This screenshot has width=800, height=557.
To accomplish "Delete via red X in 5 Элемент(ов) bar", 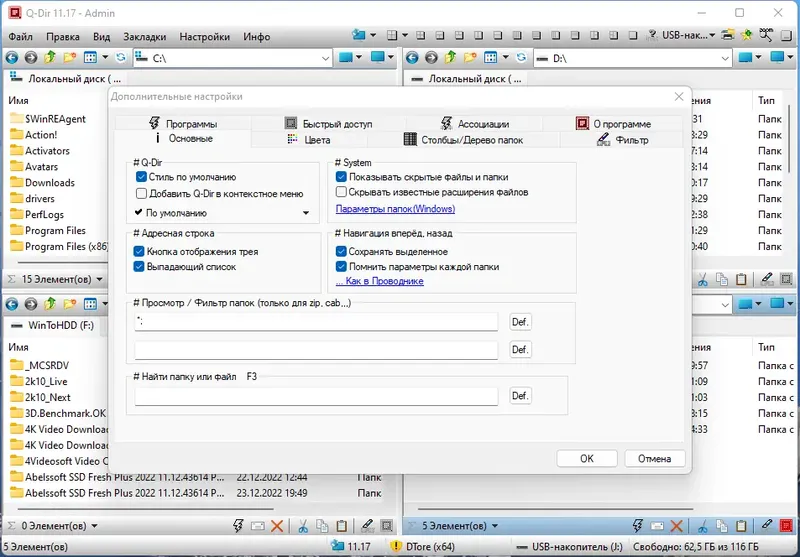I will 677,526.
